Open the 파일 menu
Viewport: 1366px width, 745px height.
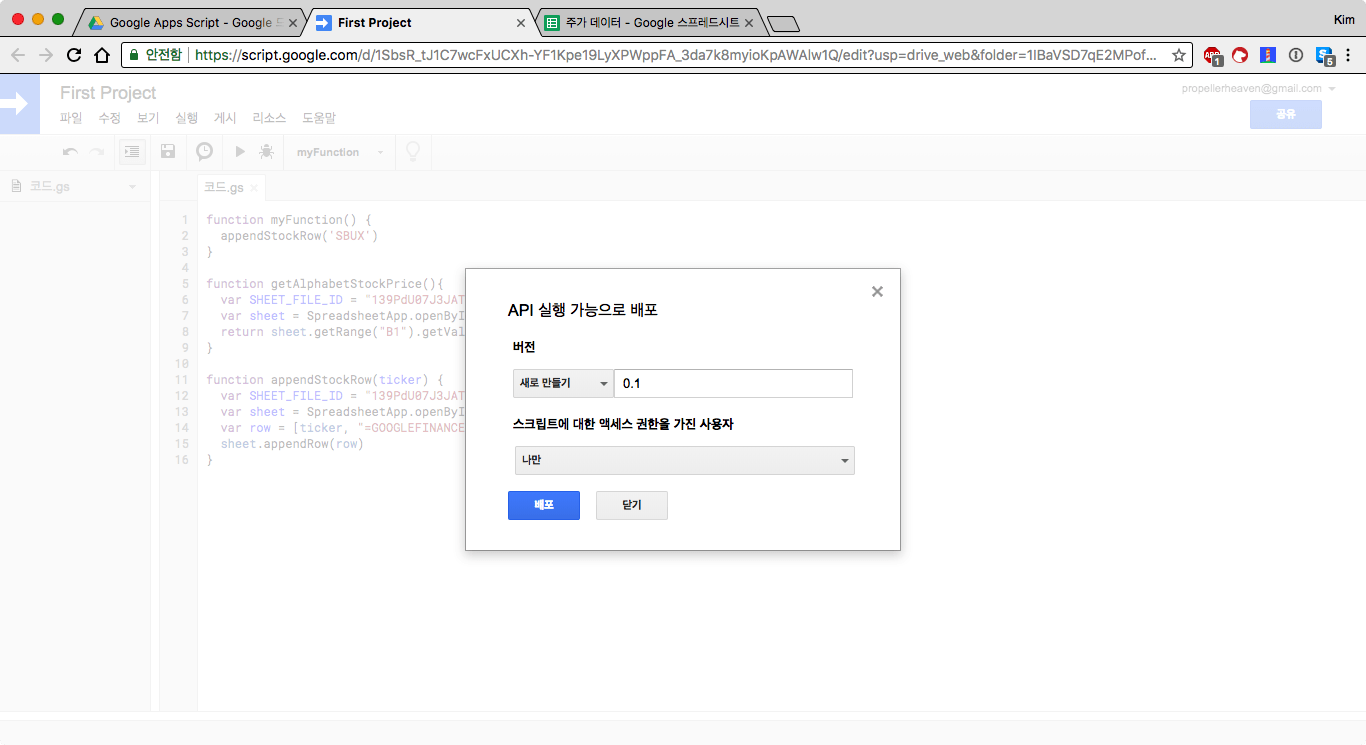[71, 117]
